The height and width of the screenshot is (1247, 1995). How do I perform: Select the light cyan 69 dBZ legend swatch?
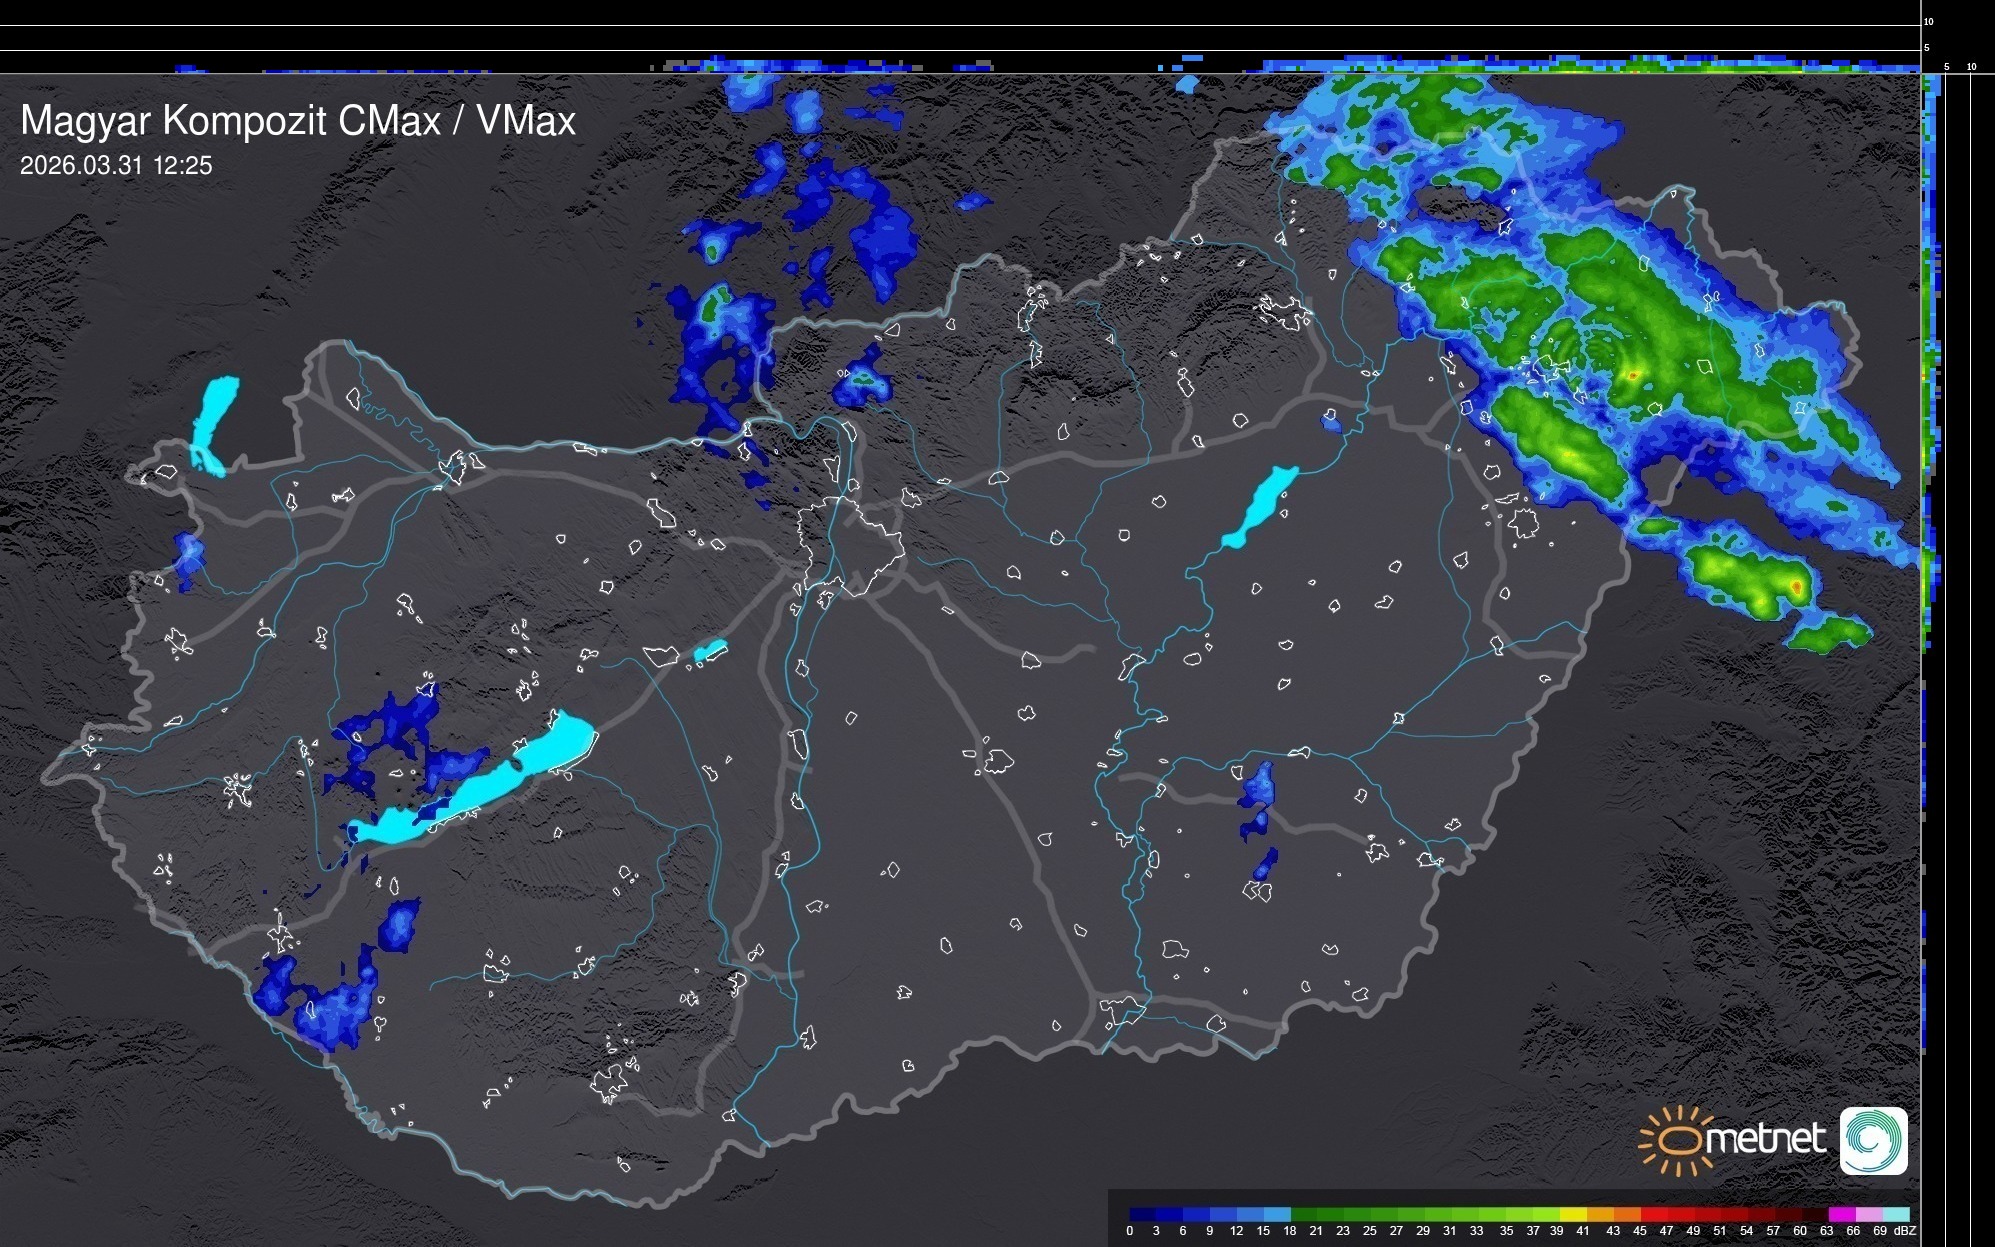pos(1896,1214)
